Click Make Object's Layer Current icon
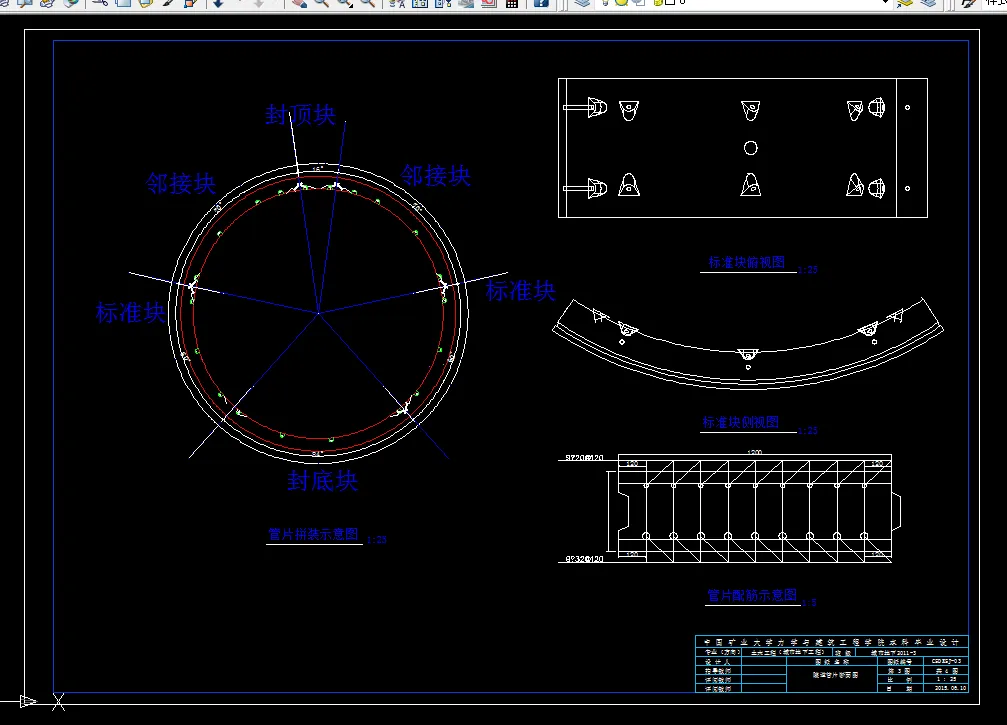 pyautogui.click(x=905, y=3)
